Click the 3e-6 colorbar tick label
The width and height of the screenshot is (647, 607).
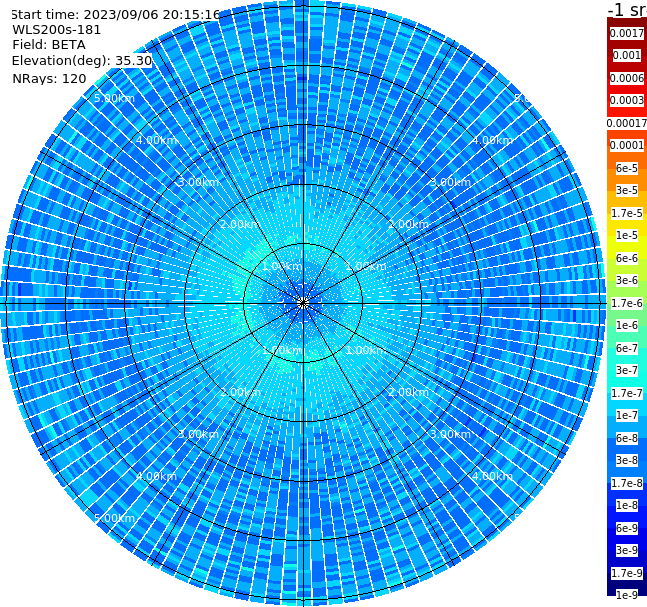pos(627,280)
